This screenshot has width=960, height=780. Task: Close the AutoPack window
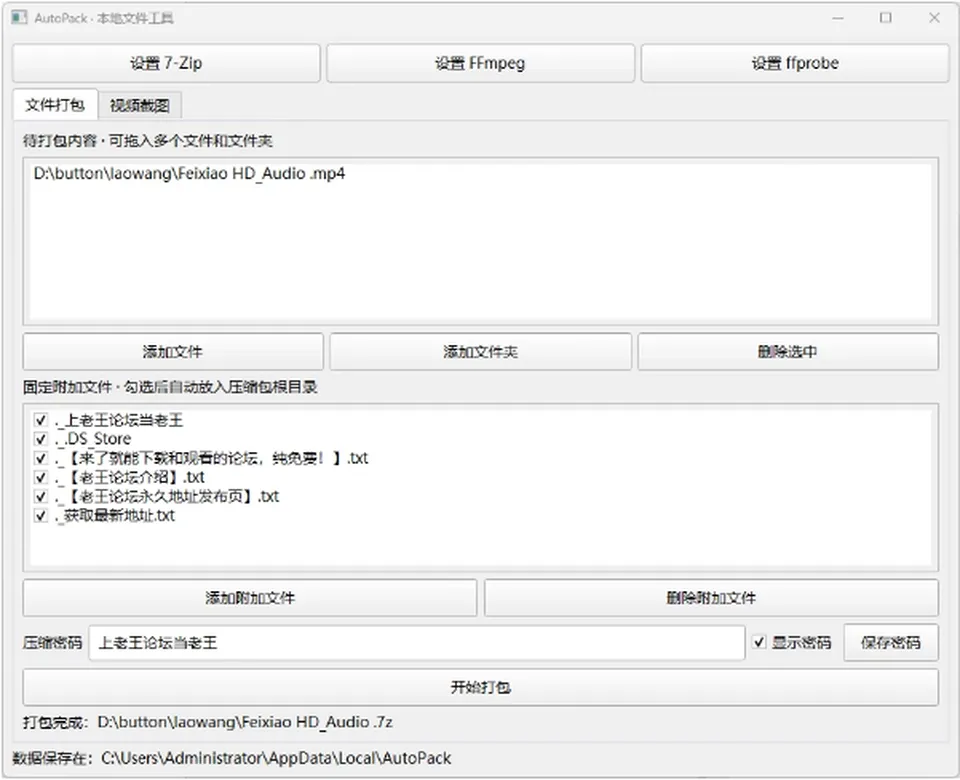point(934,18)
